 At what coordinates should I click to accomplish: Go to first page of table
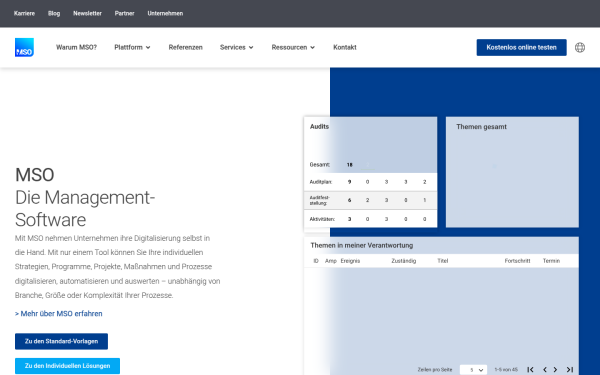tap(530, 369)
